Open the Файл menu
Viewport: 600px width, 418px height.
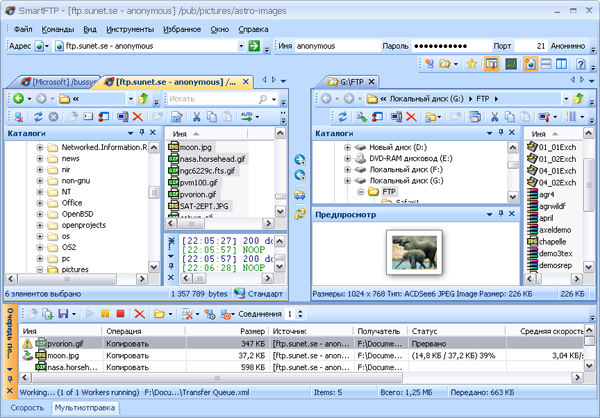pyautogui.click(x=23, y=29)
